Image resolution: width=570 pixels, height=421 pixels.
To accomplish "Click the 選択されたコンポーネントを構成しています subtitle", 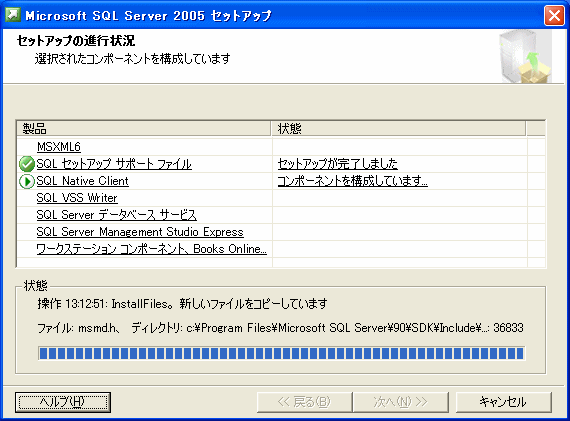I will point(133,59).
